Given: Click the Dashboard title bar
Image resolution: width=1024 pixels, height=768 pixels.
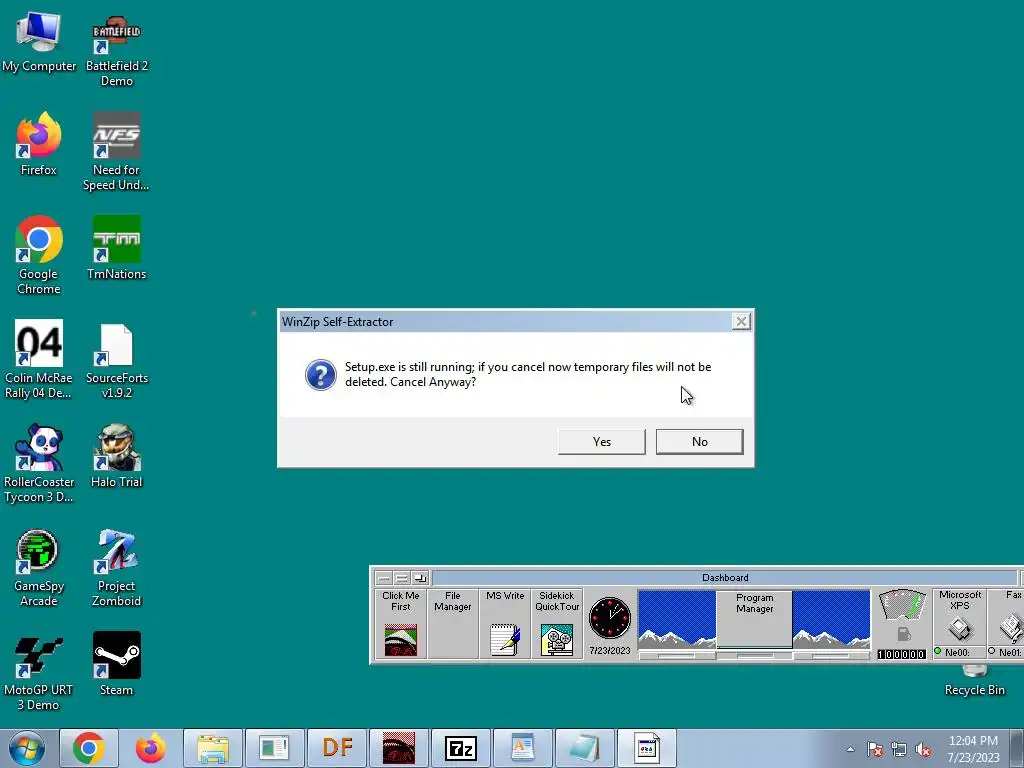Looking at the screenshot, I should pyautogui.click(x=725, y=577).
